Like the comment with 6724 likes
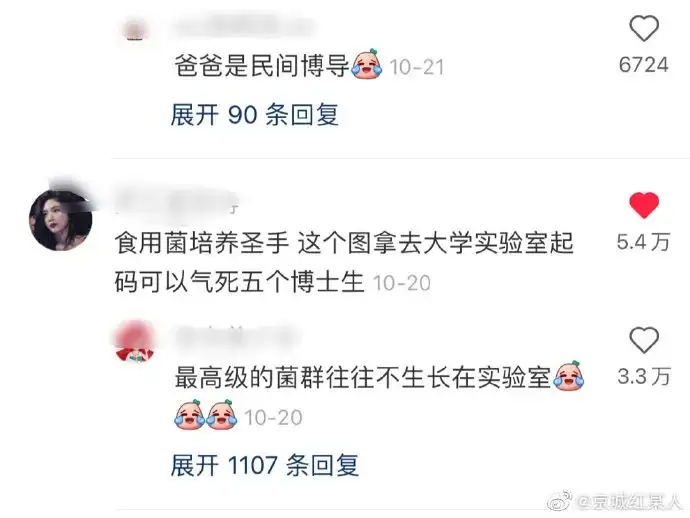The height and width of the screenshot is (518, 690). tap(644, 28)
